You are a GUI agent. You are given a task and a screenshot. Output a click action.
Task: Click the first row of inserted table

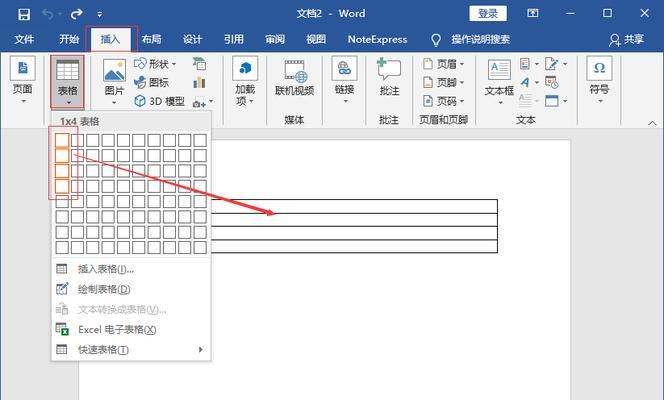(x=354, y=206)
